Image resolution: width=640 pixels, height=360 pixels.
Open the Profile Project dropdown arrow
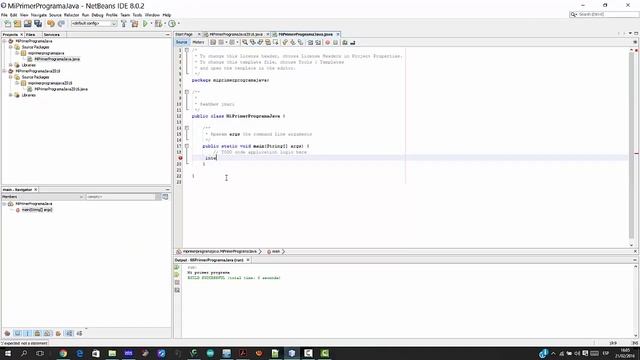coord(178,24)
